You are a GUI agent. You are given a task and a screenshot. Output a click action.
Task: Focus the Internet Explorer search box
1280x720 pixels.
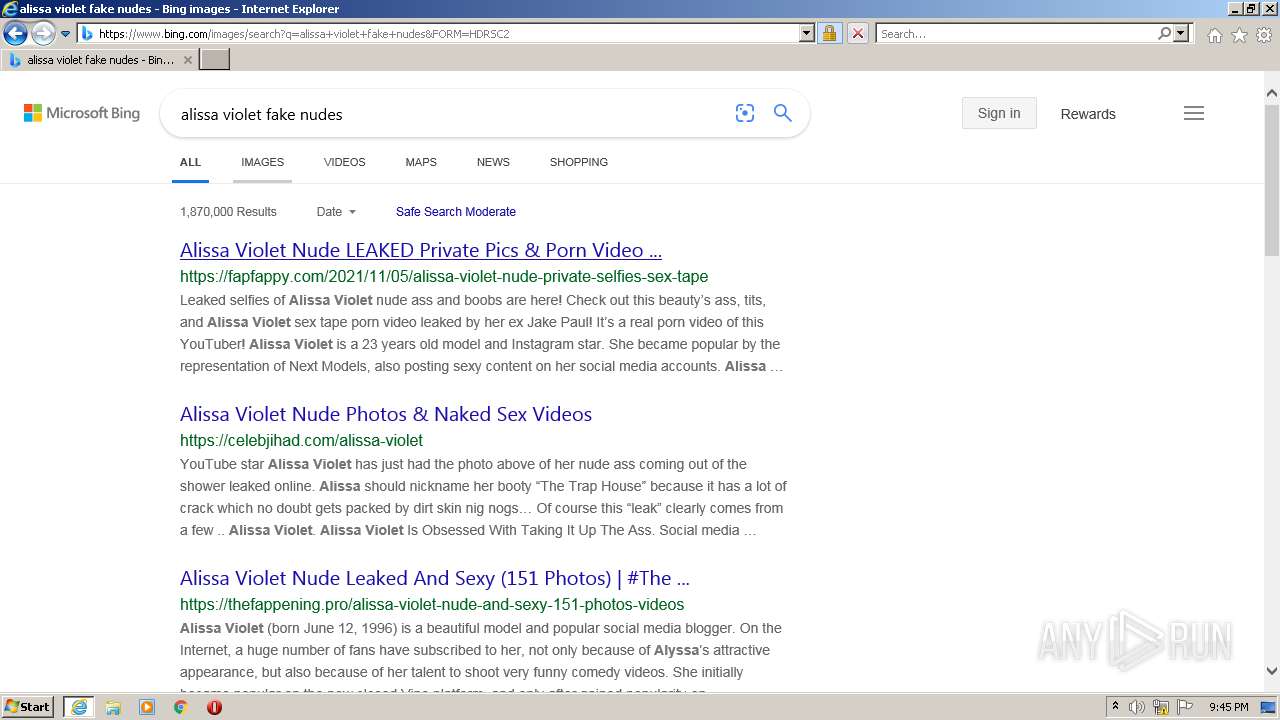(1015, 34)
